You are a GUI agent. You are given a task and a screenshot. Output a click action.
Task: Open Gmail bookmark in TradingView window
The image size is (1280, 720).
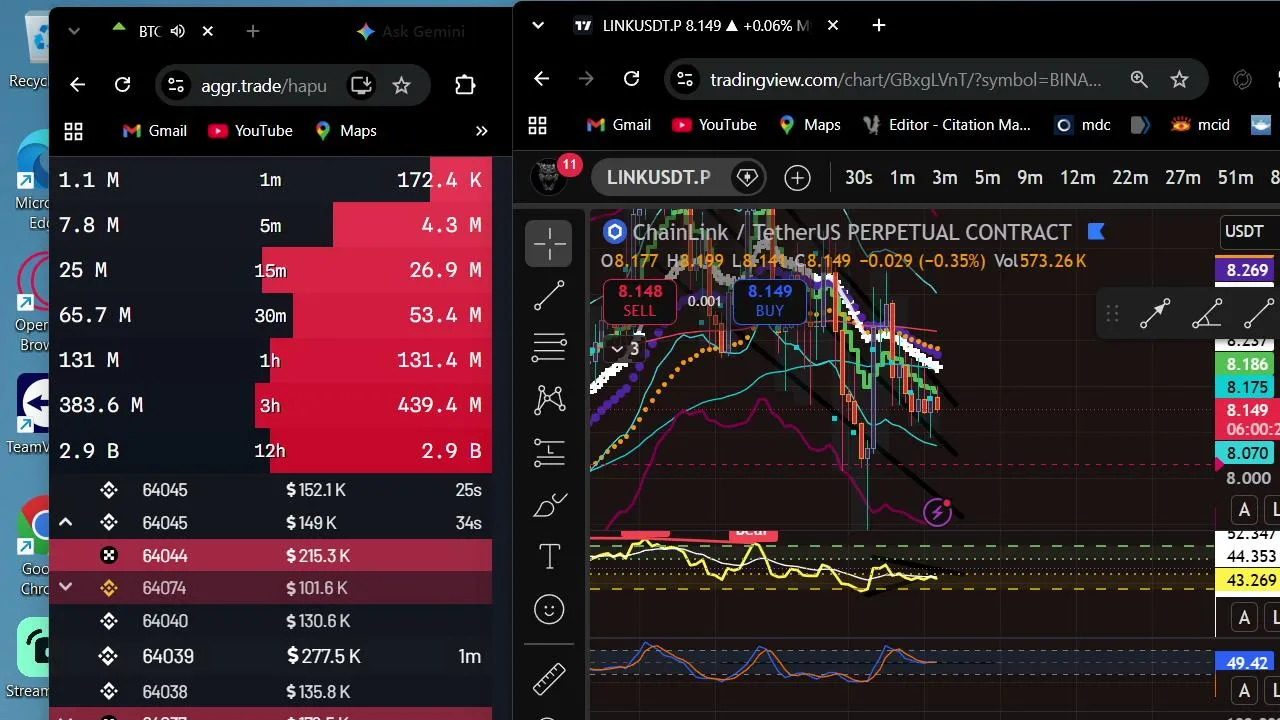[618, 125]
